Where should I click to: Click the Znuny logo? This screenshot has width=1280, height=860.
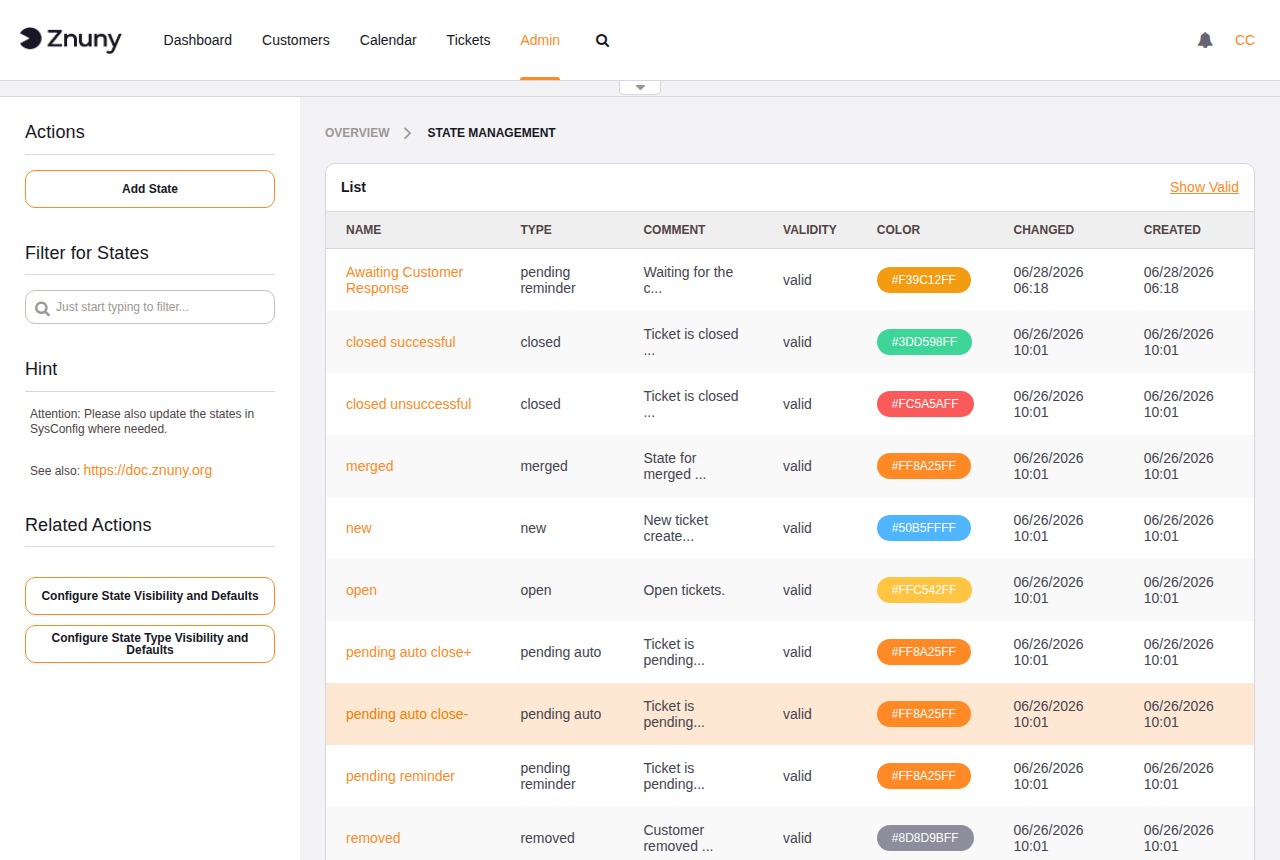click(x=70, y=40)
